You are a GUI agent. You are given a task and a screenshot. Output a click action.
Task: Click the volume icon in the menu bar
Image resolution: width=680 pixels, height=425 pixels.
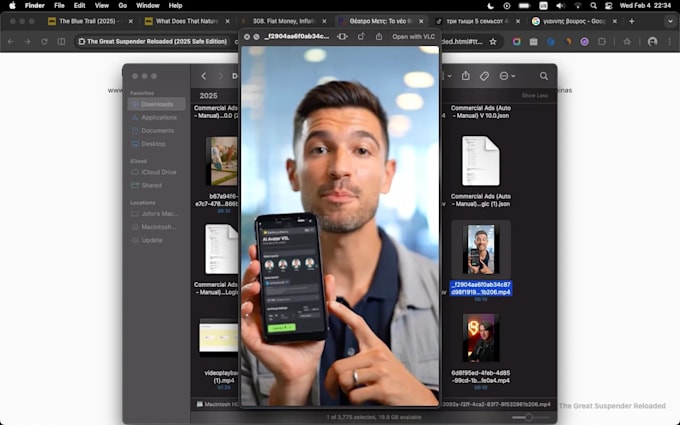tap(560, 6)
